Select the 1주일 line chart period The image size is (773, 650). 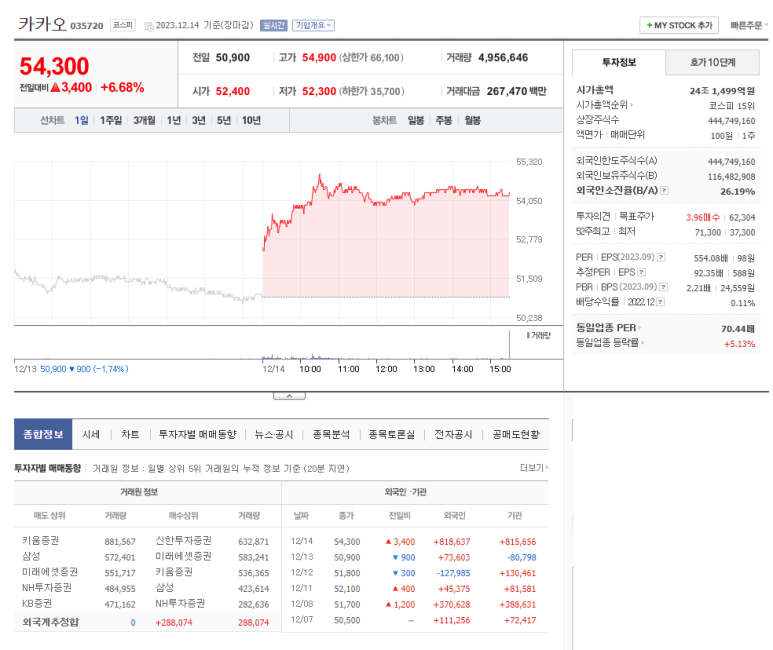click(x=111, y=120)
